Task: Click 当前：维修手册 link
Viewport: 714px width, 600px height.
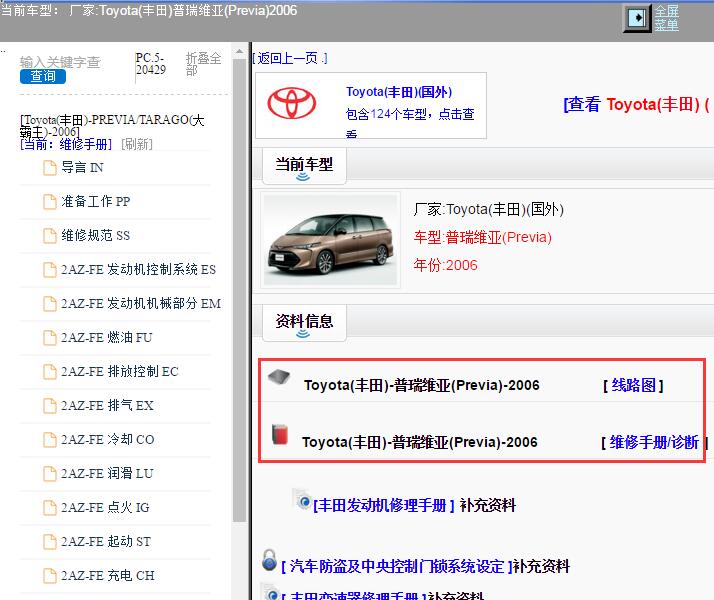Action: 66,144
